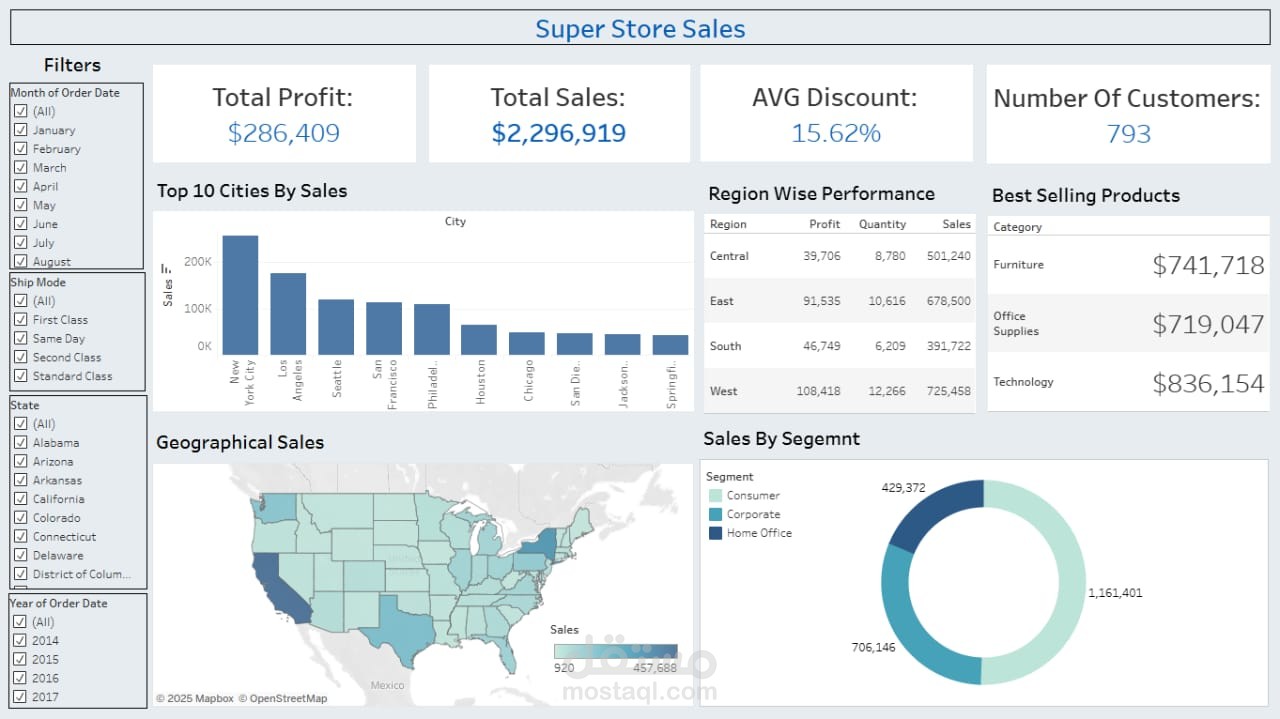Uncheck California in the State filter

(22, 499)
